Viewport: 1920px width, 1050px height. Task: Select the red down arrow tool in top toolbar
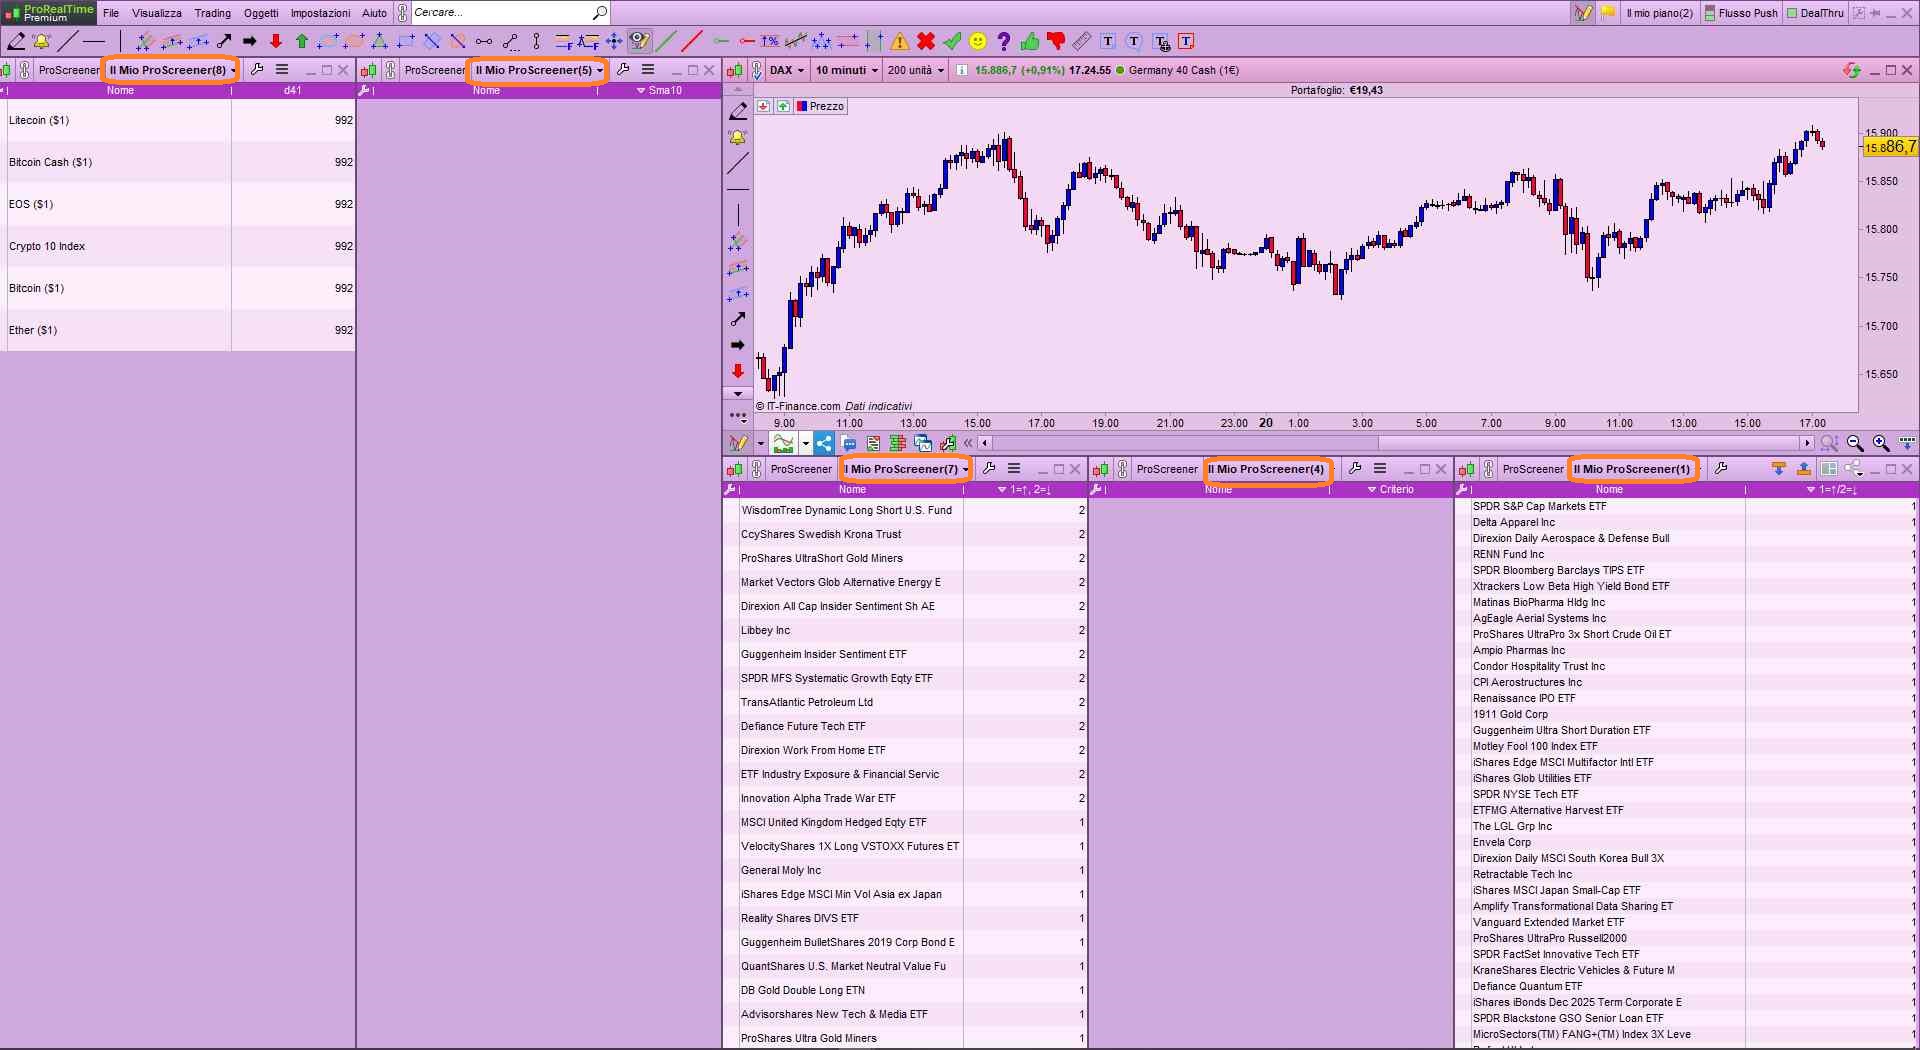[276, 42]
